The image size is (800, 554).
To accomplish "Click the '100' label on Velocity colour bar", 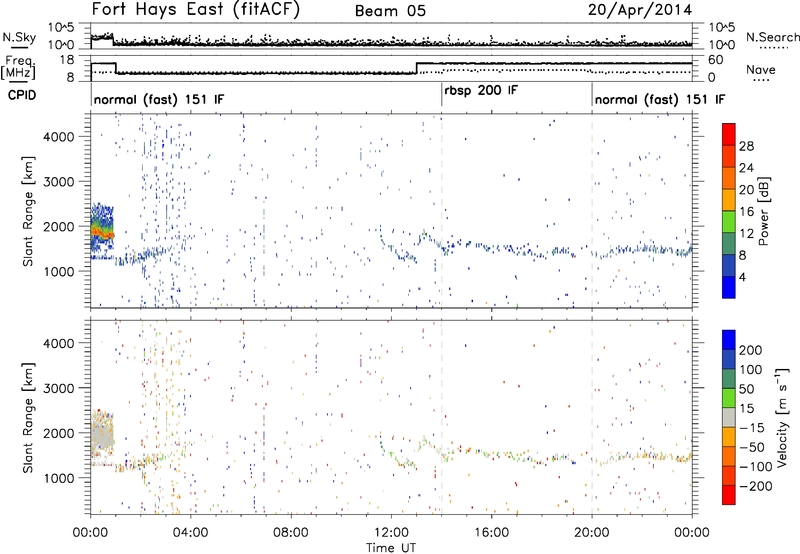I will (x=751, y=370).
